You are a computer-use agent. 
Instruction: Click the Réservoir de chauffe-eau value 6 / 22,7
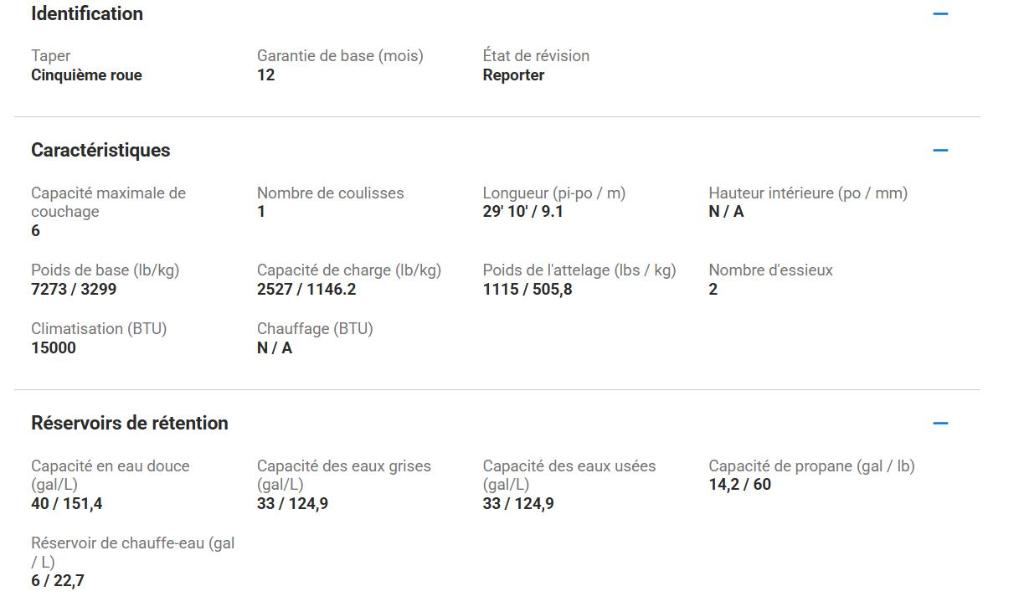56,580
